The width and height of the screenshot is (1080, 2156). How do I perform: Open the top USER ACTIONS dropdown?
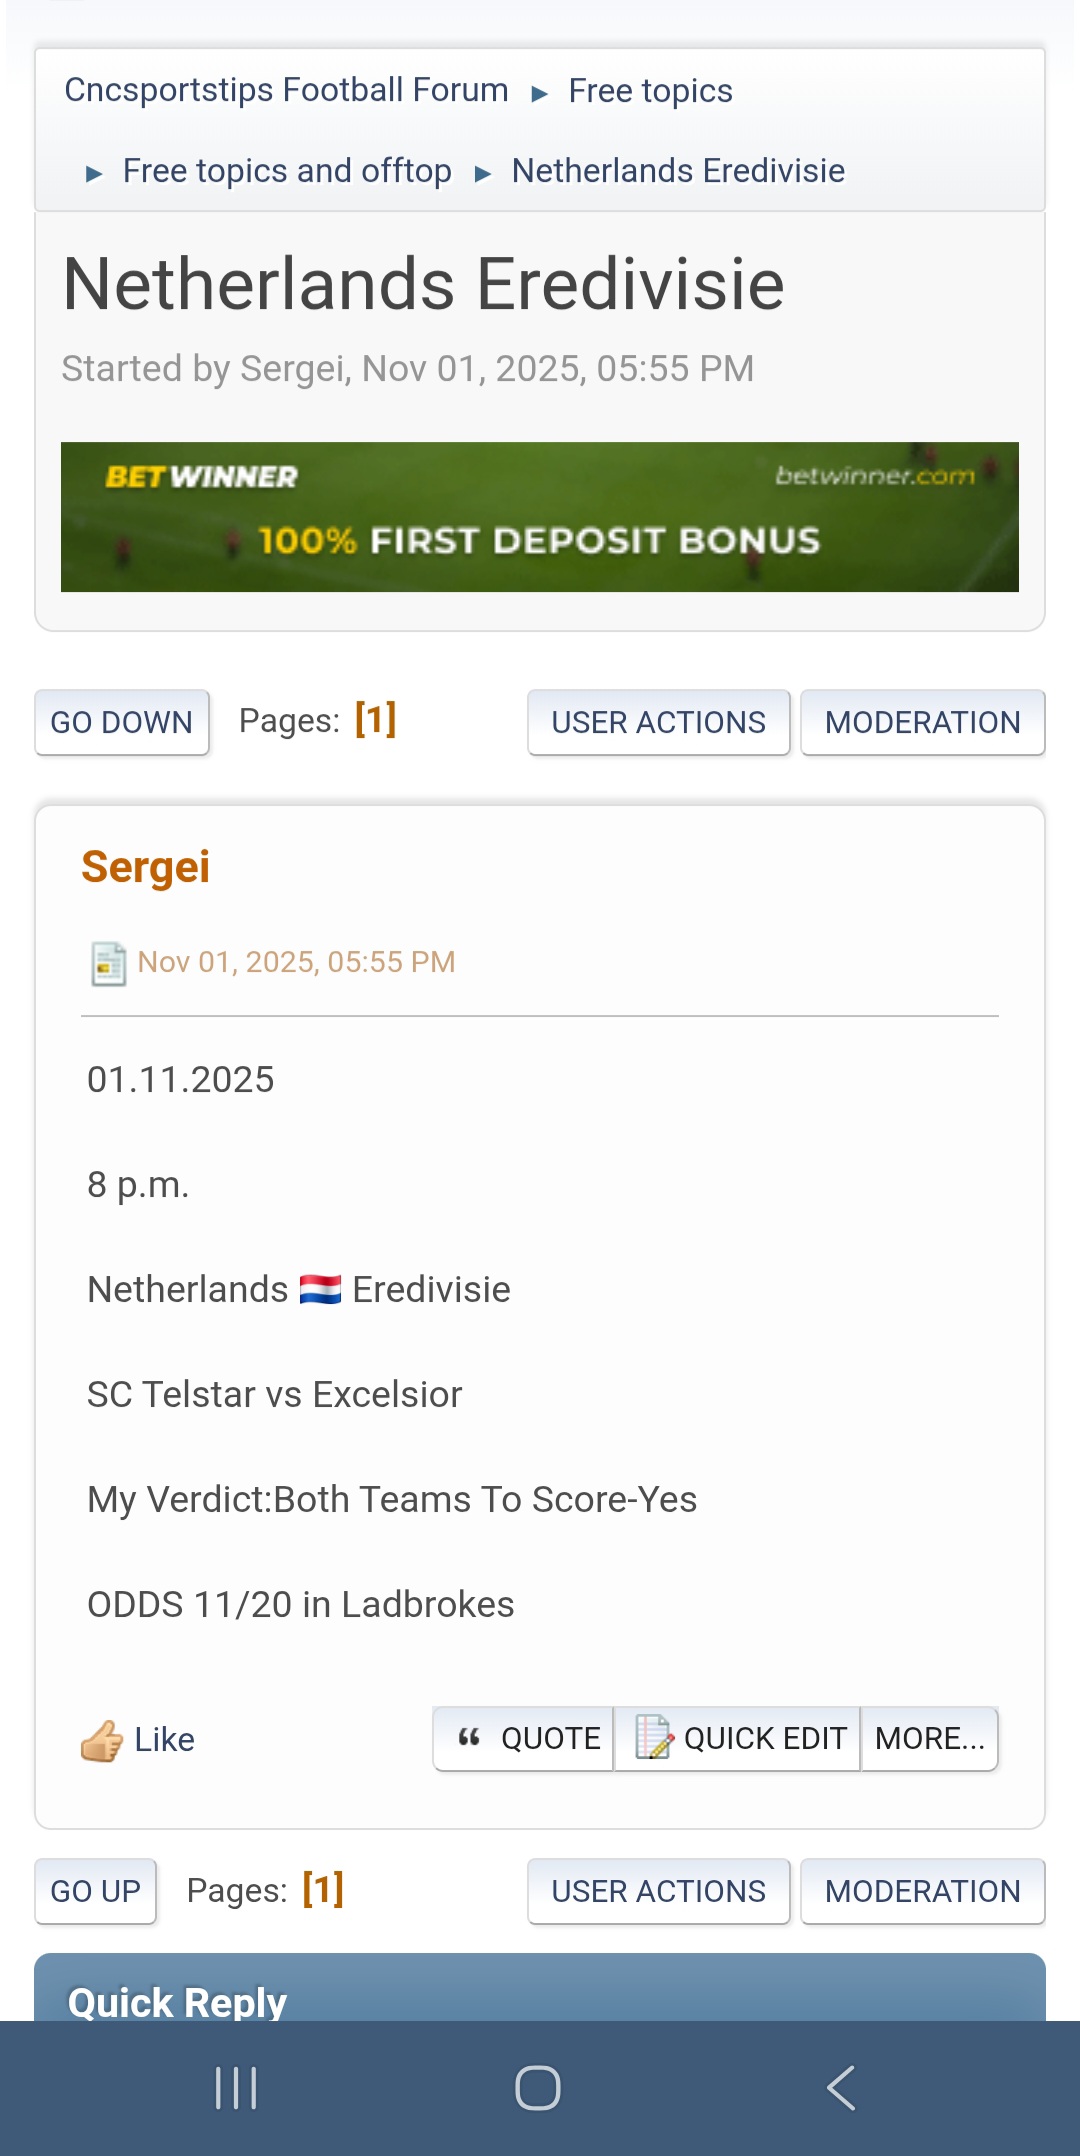(x=658, y=722)
